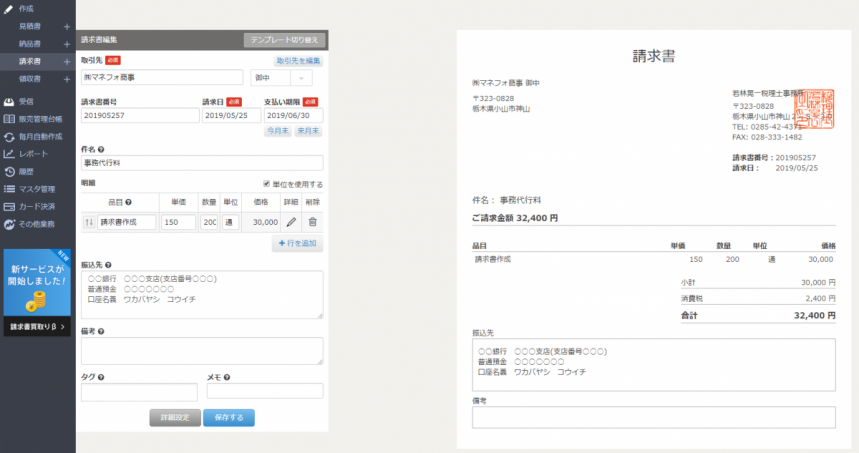Click テンプレート切り替え button
Image resolution: width=859 pixels, height=453 pixels.
tap(284, 40)
